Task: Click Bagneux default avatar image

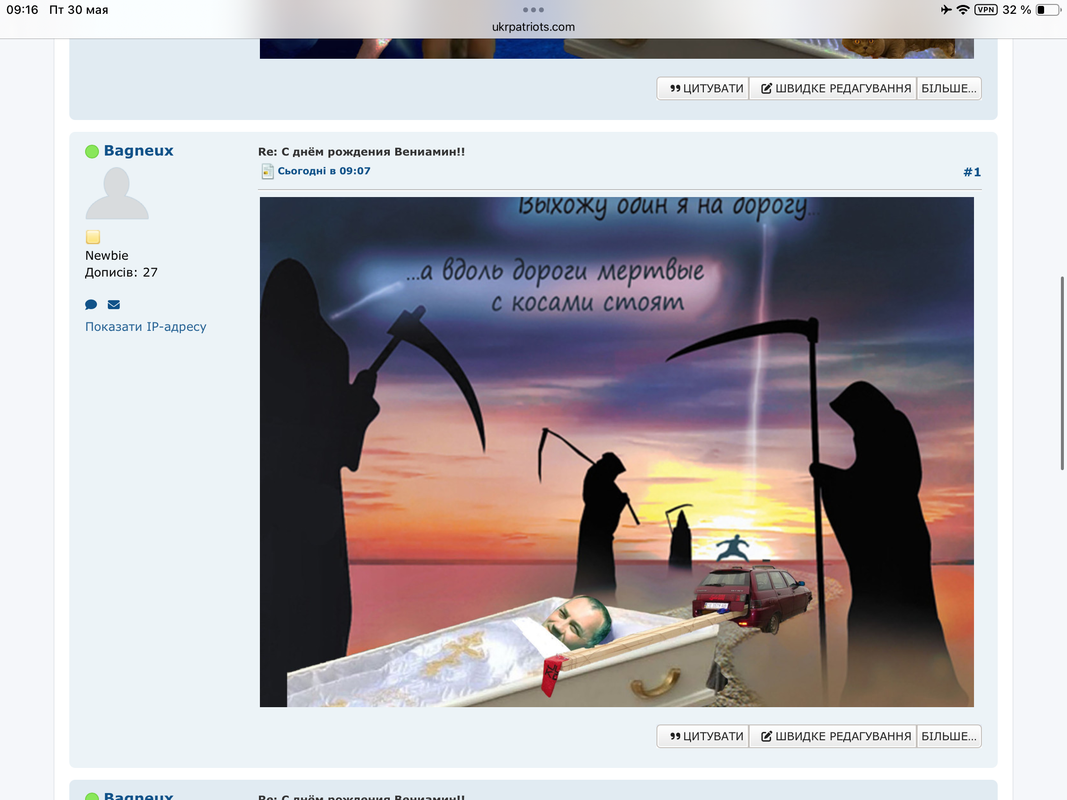Action: [117, 194]
